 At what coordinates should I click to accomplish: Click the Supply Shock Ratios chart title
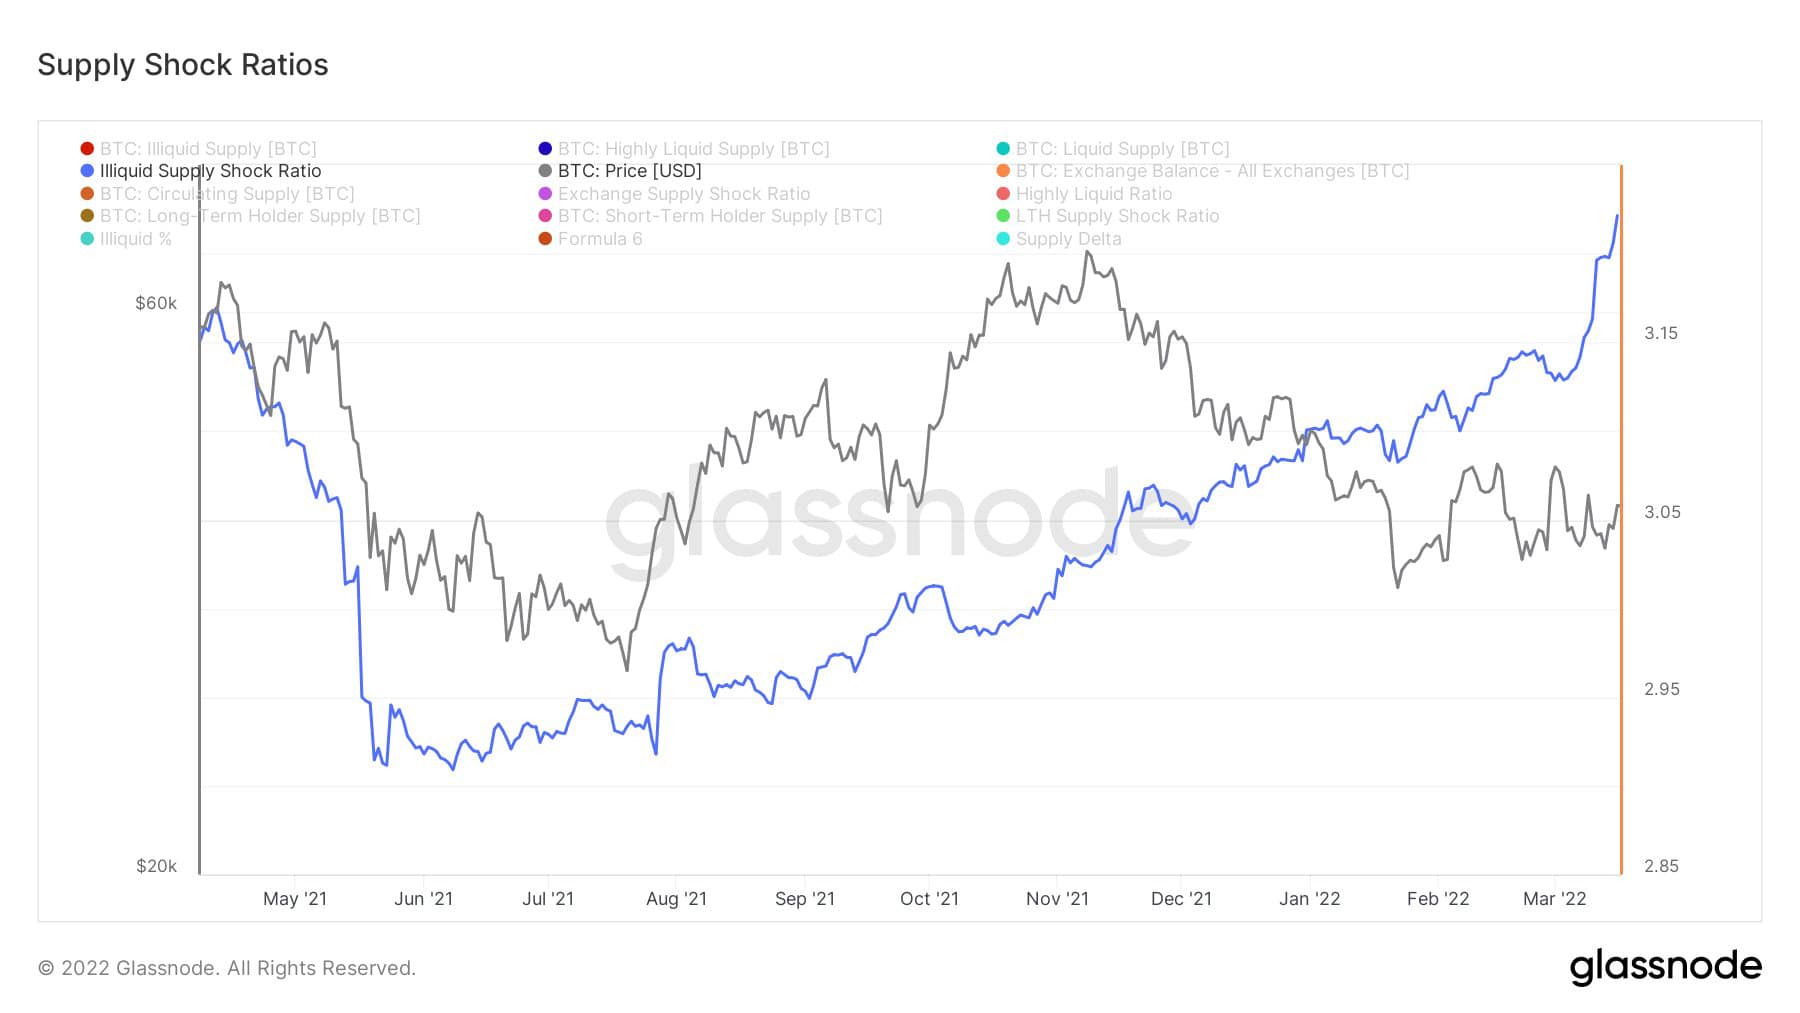click(x=183, y=65)
